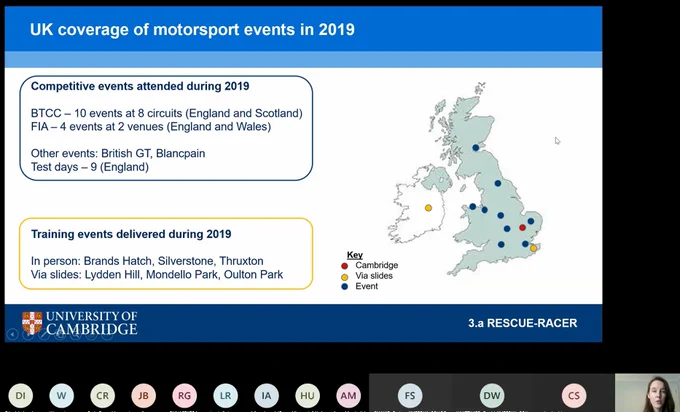The height and width of the screenshot is (412, 680).
Task: Select participant avatar DI
Action: (x=20, y=396)
